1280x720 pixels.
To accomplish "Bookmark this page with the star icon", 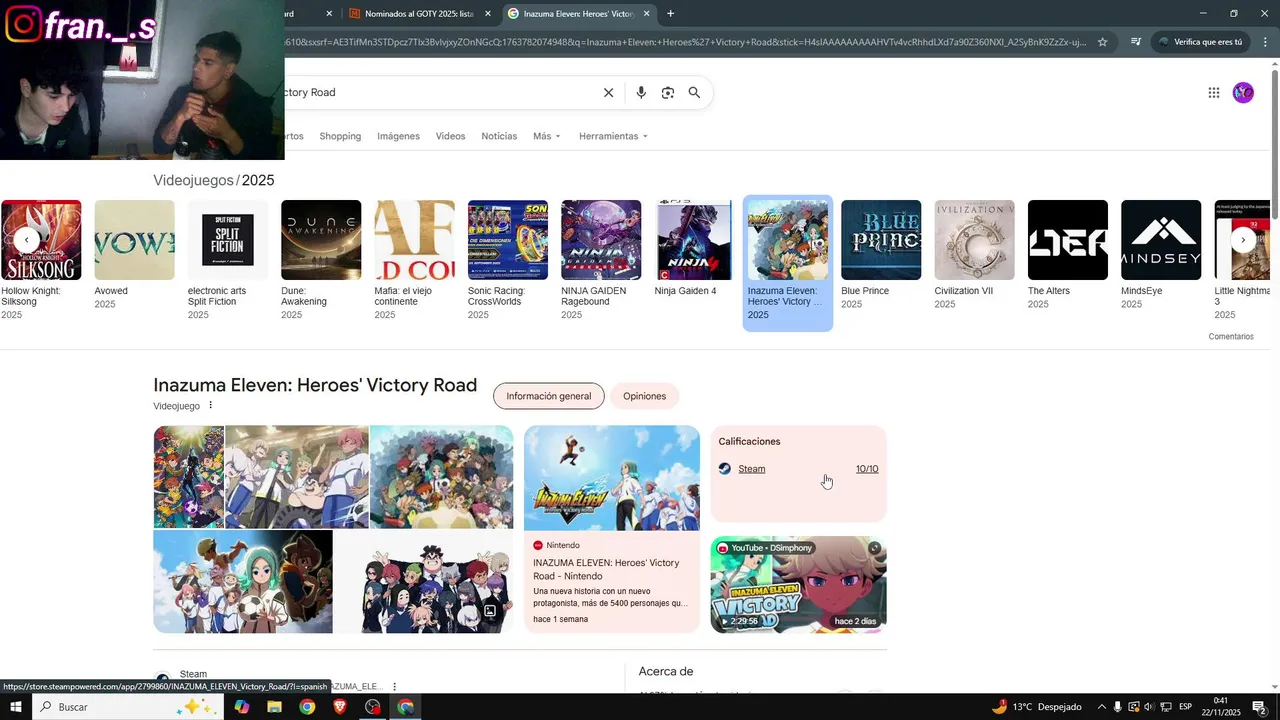I will point(1103,42).
